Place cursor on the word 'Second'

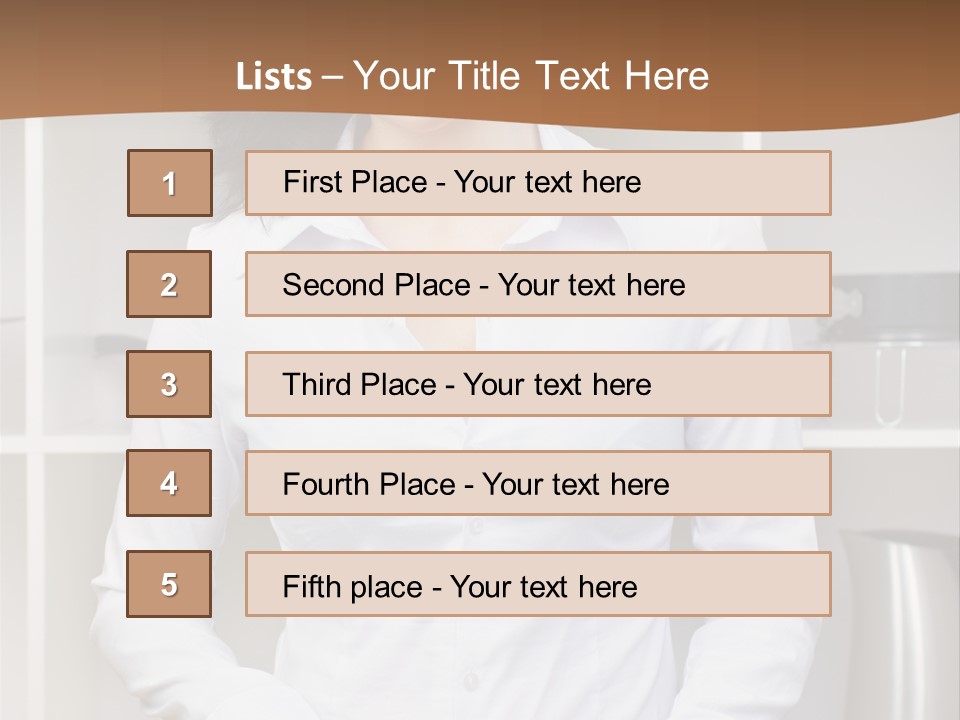(333, 285)
